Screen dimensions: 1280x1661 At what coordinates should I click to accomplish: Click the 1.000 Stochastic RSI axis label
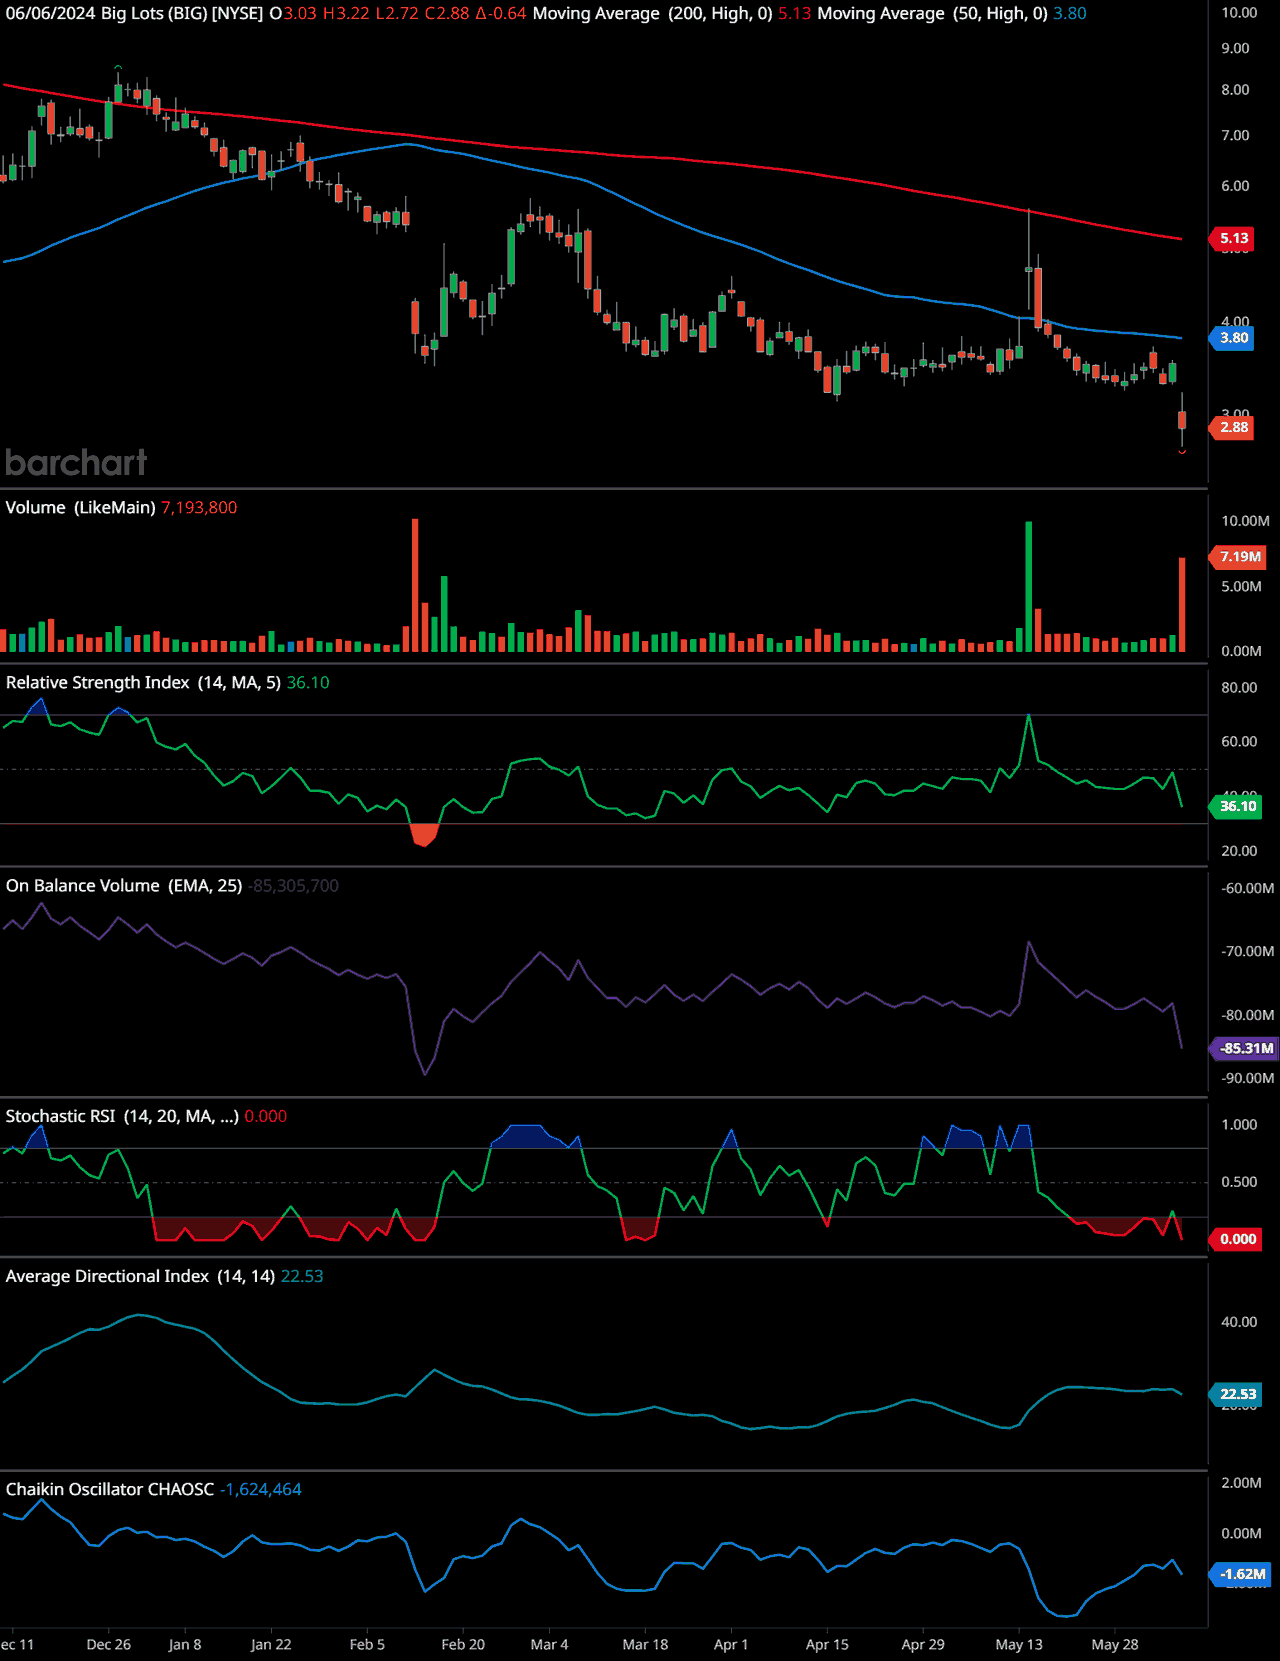1239,1125
